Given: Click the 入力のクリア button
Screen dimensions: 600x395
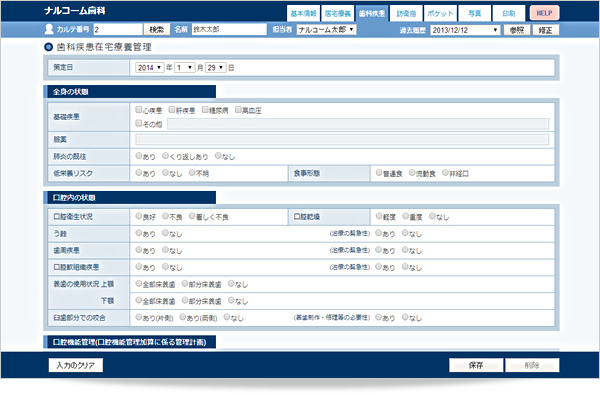Looking at the screenshot, I should 76,365.
